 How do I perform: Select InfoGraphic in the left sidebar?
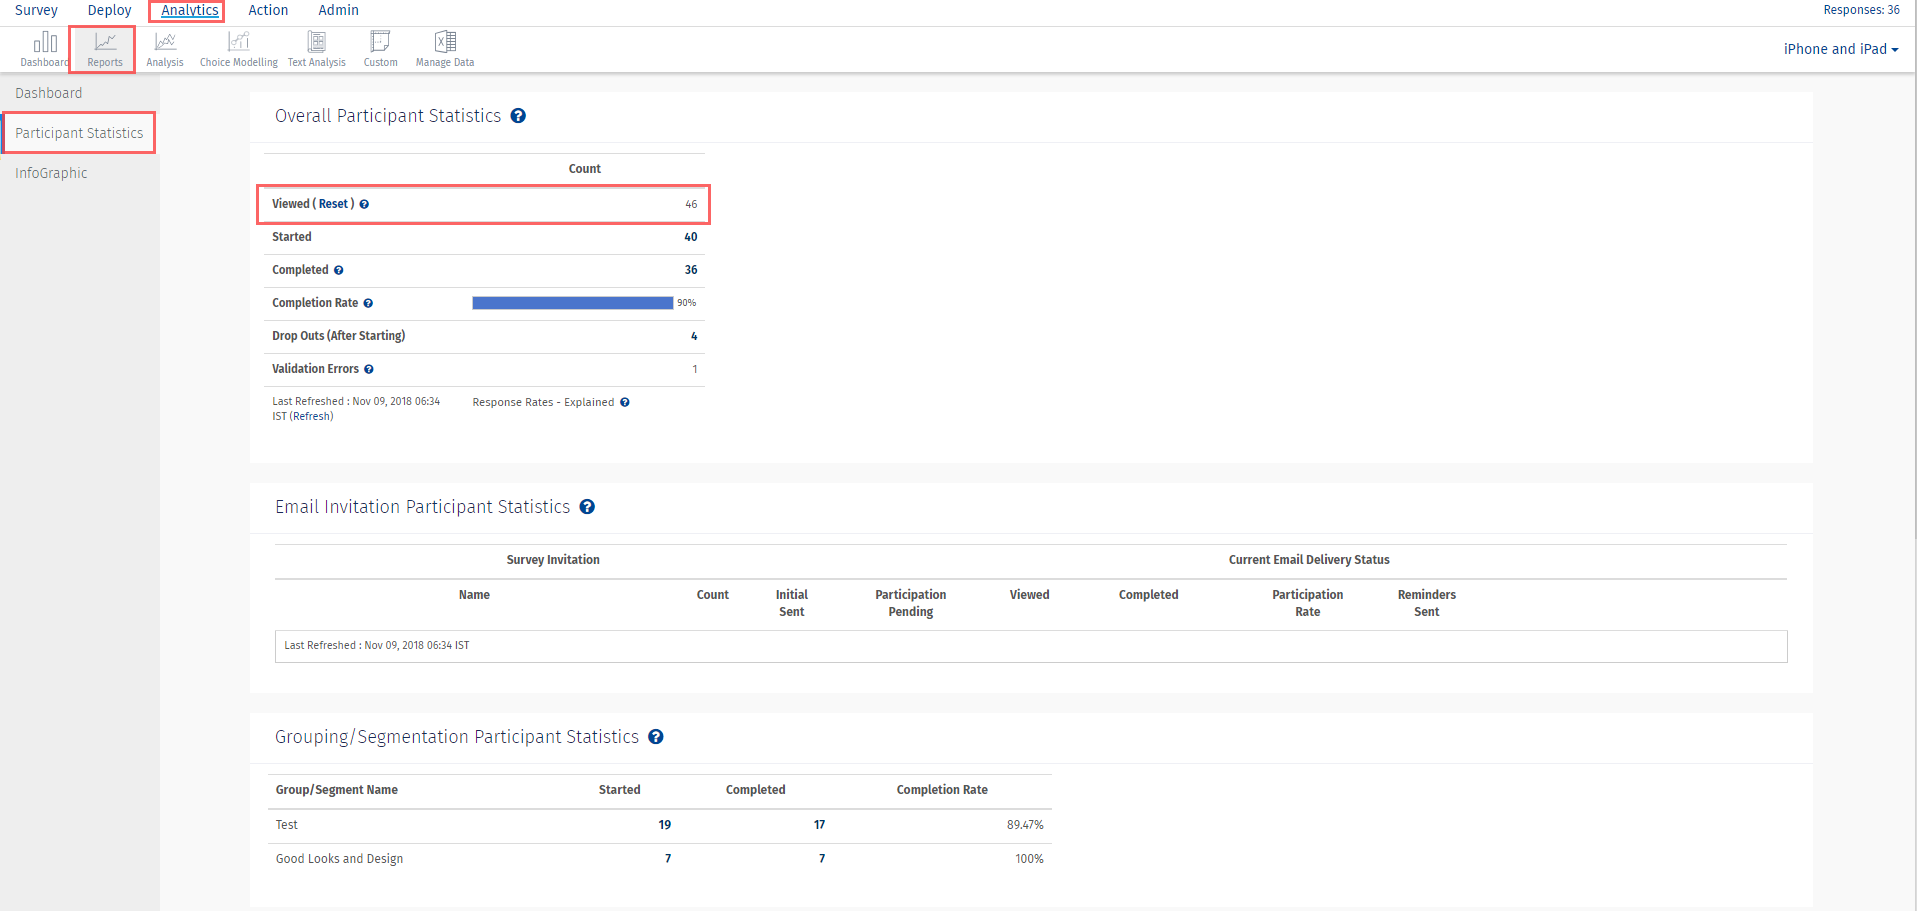[51, 173]
